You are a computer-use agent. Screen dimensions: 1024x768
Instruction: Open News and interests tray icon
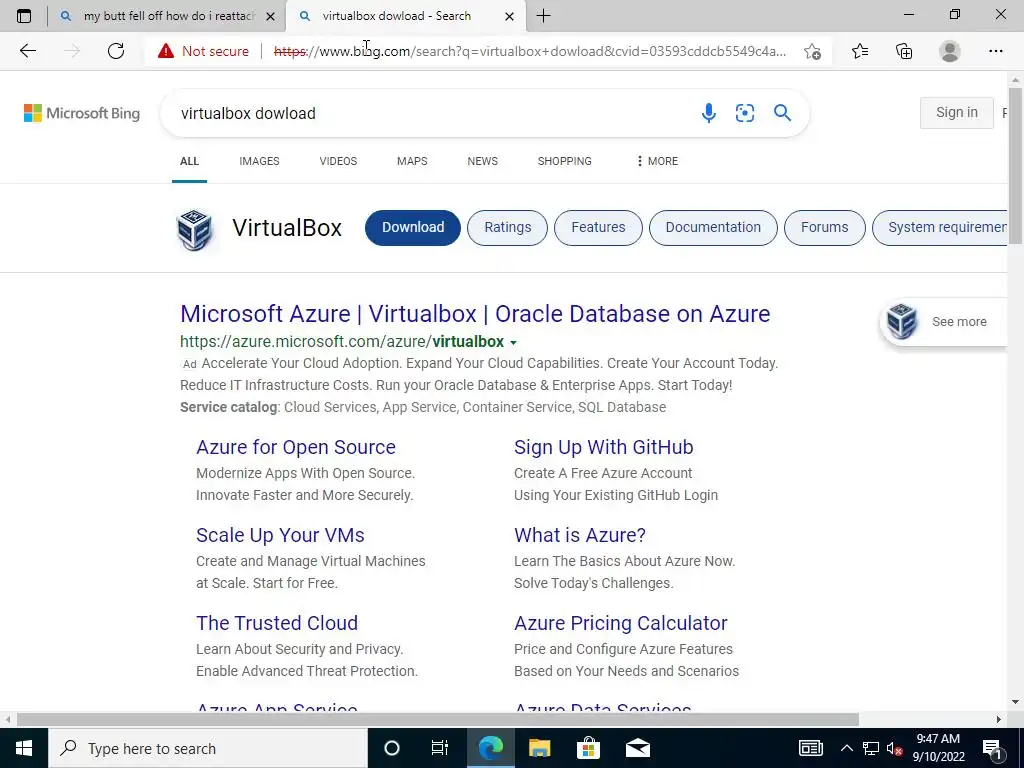(x=810, y=748)
